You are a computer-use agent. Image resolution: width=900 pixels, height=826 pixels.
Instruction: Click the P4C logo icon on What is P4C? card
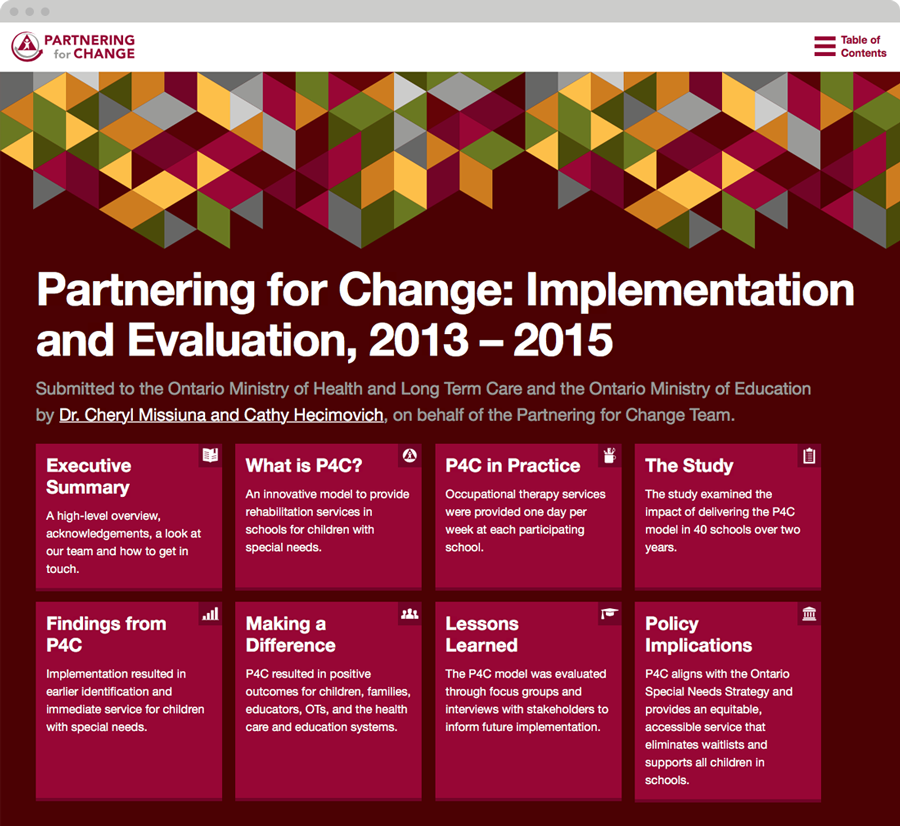point(410,456)
